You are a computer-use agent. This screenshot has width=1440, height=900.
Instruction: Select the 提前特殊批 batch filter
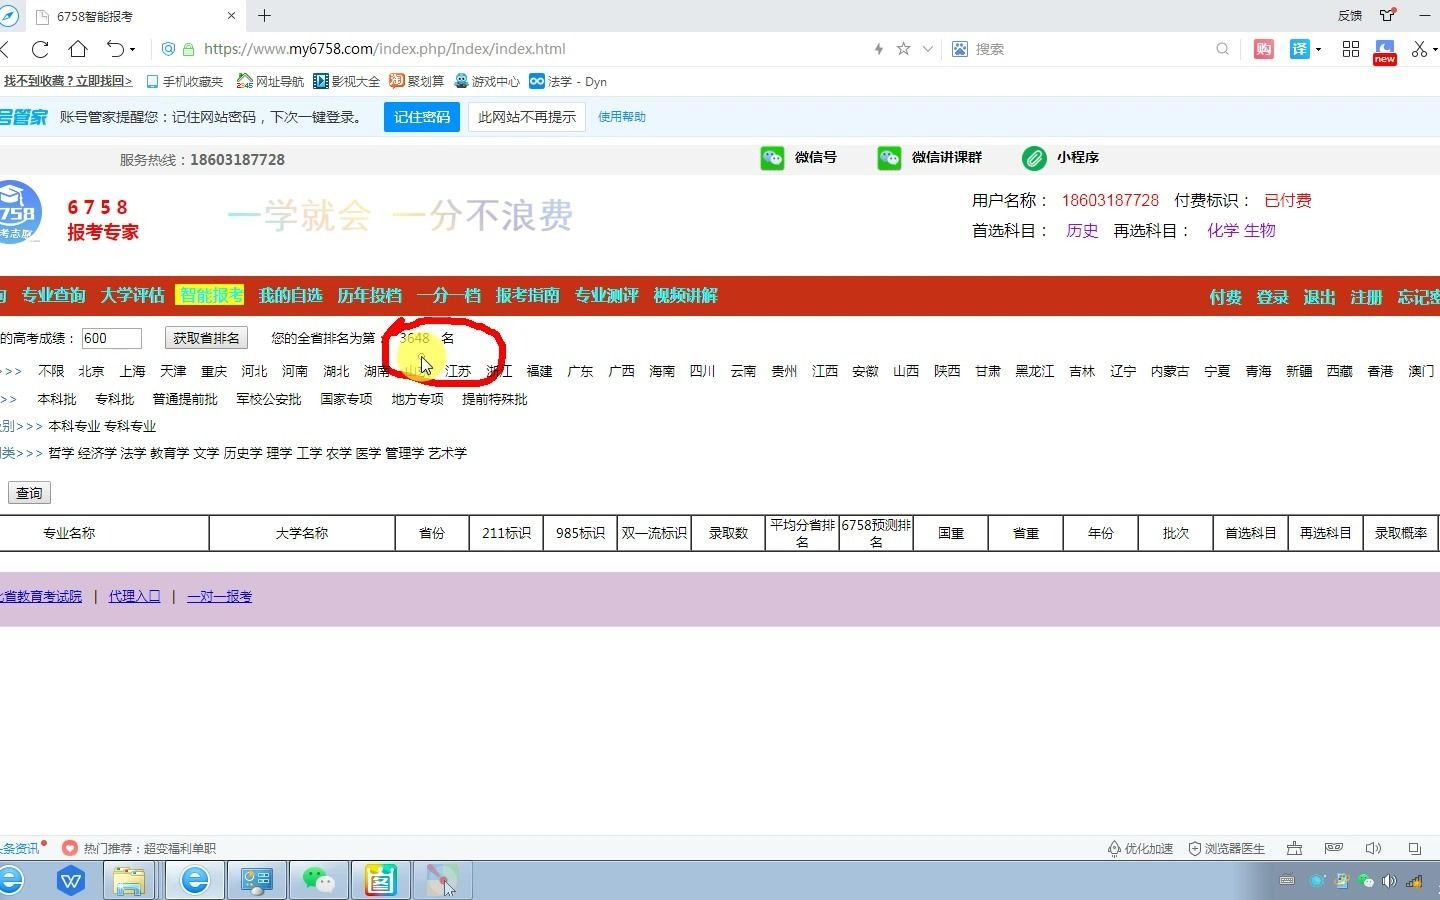[x=494, y=399]
